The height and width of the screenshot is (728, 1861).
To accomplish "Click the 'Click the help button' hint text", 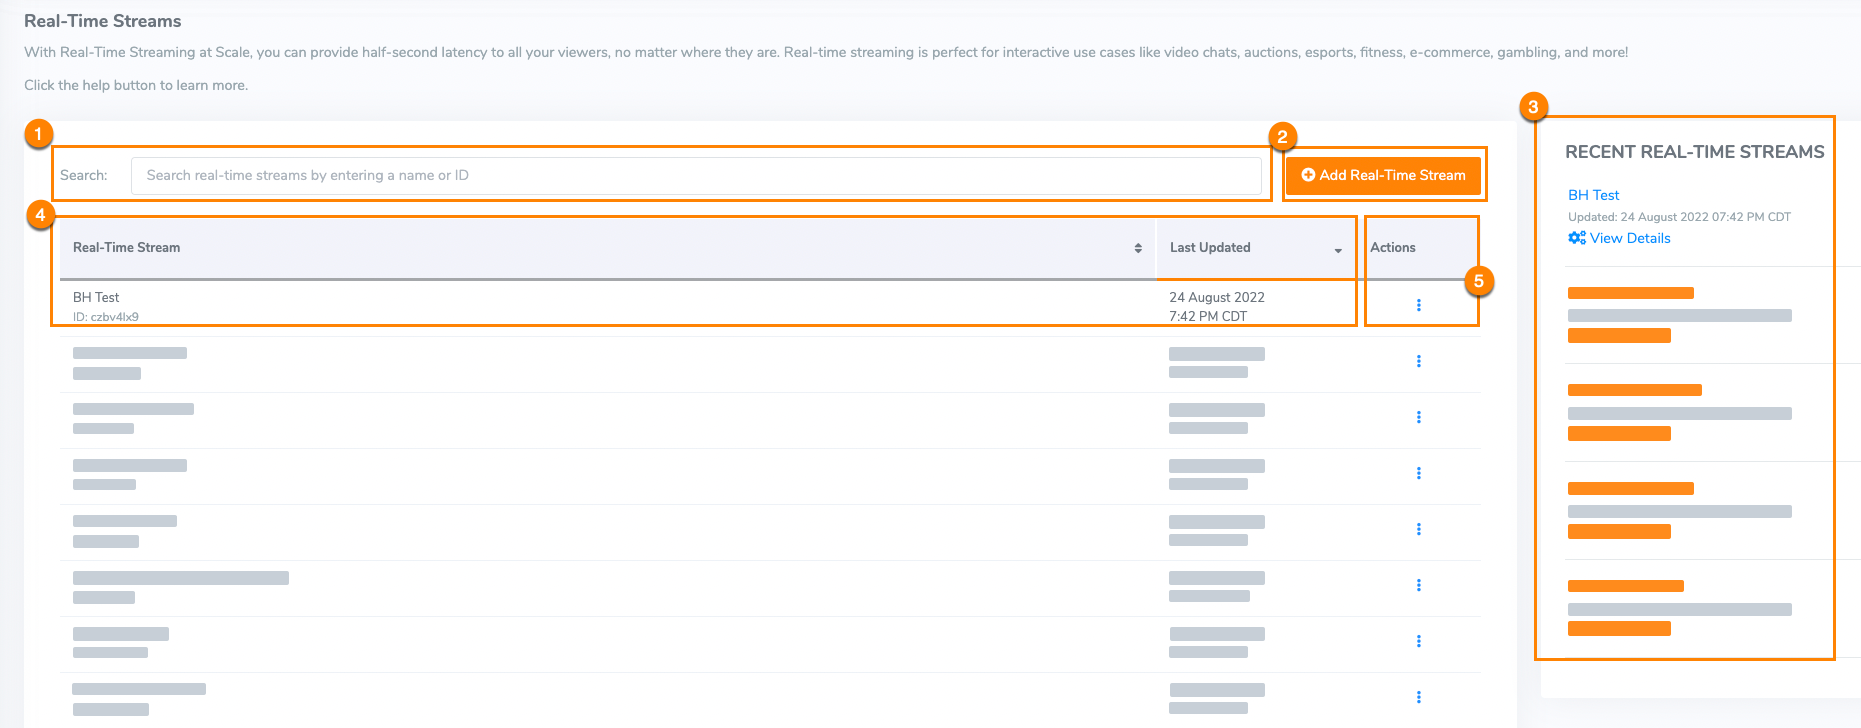I will point(136,85).
